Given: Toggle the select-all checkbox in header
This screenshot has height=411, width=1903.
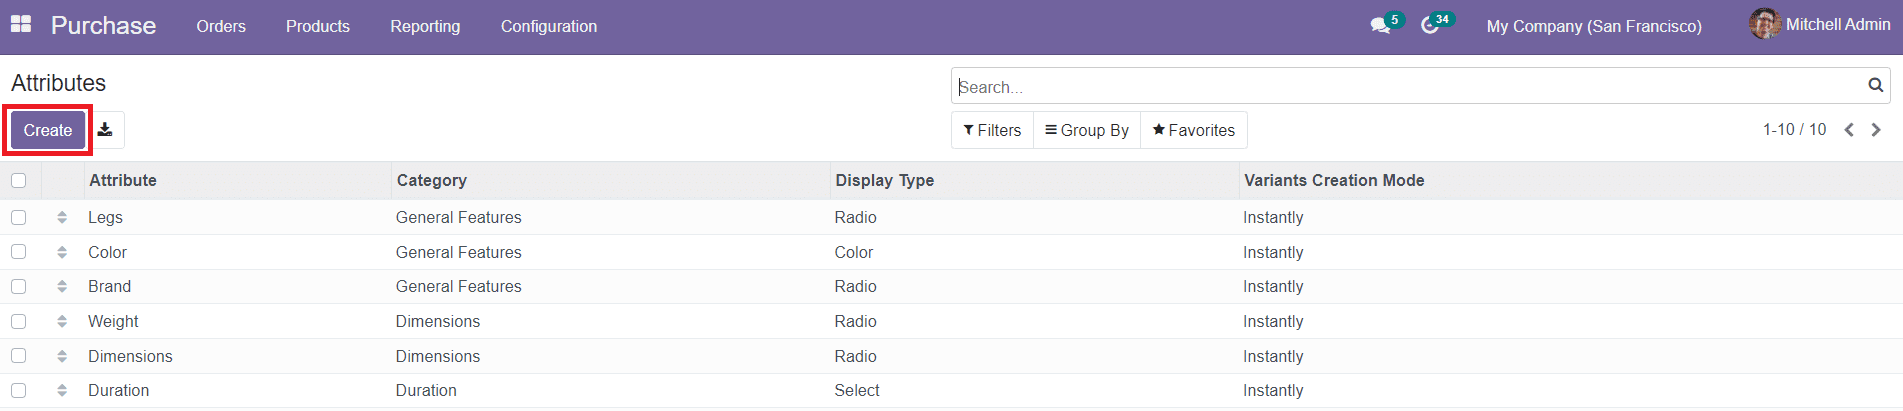Looking at the screenshot, I should pos(19,181).
